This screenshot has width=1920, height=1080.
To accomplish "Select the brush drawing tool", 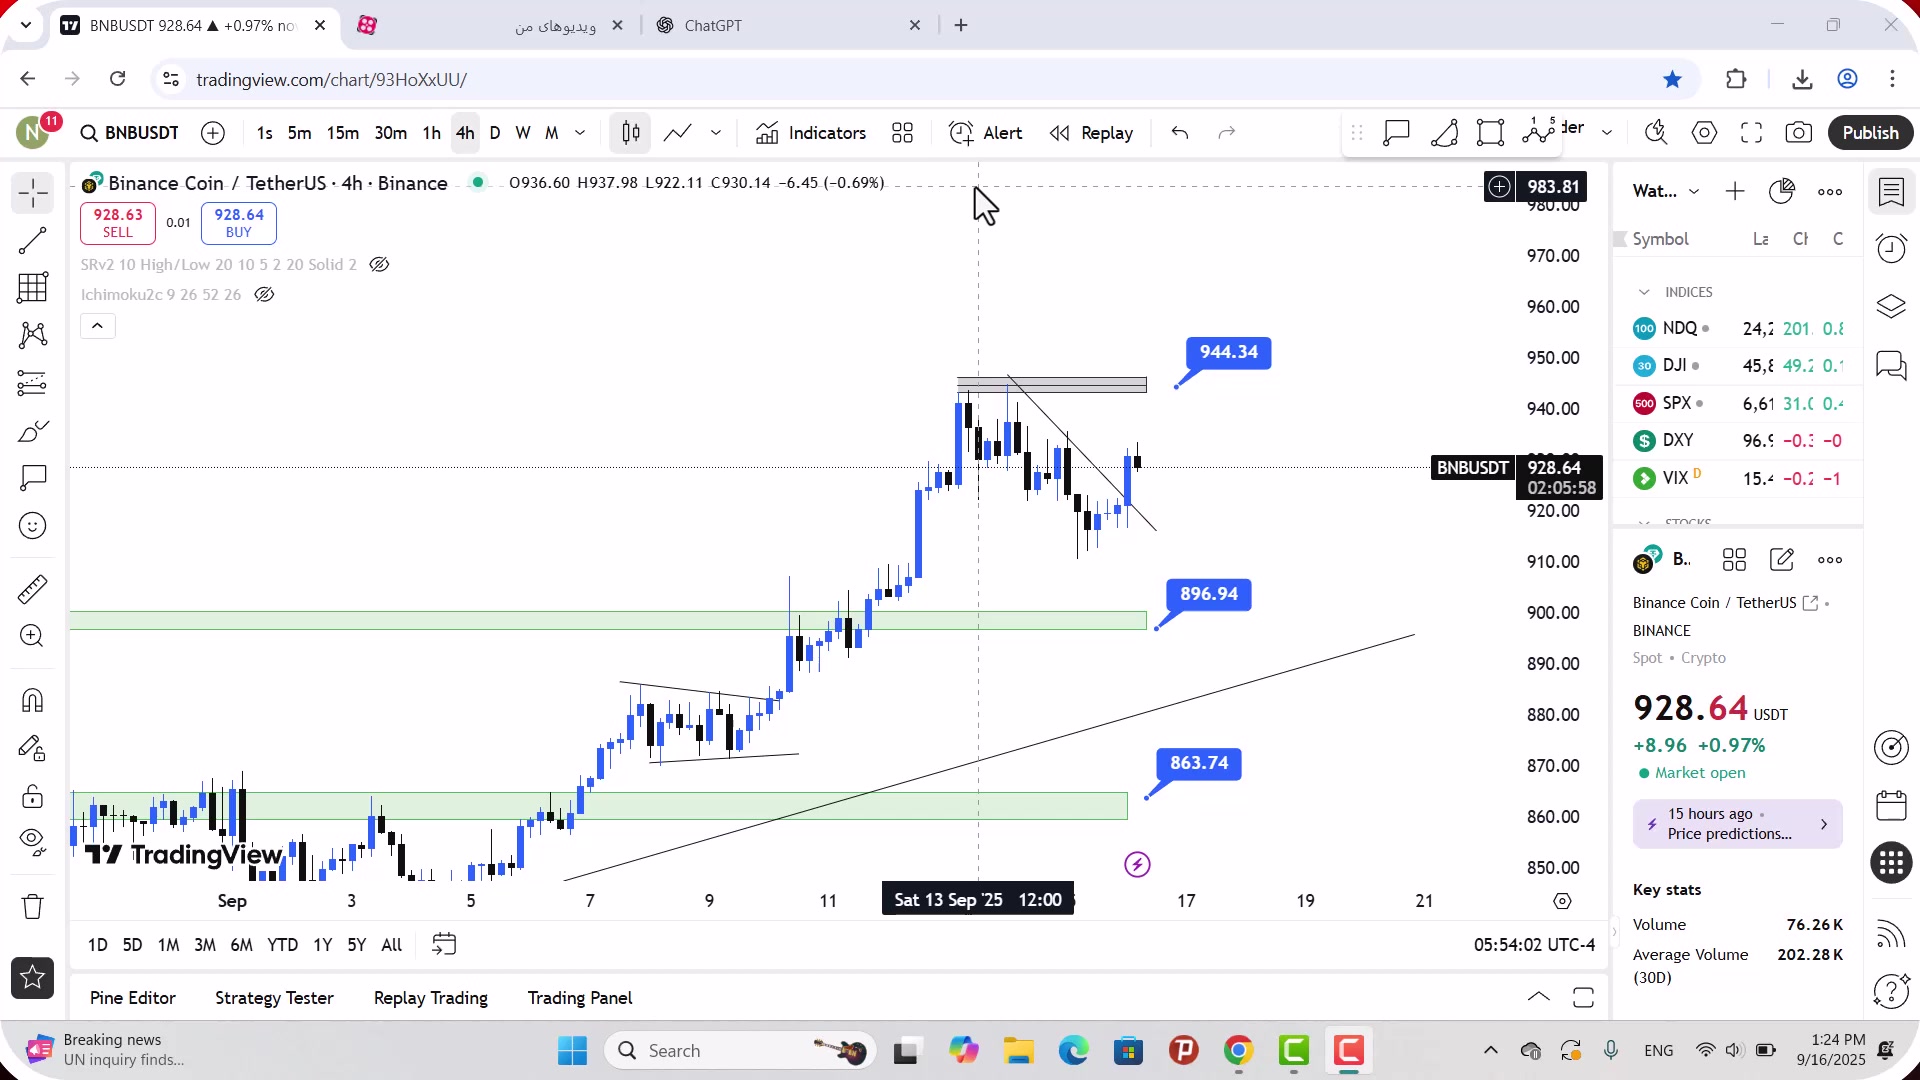I will click(x=33, y=431).
